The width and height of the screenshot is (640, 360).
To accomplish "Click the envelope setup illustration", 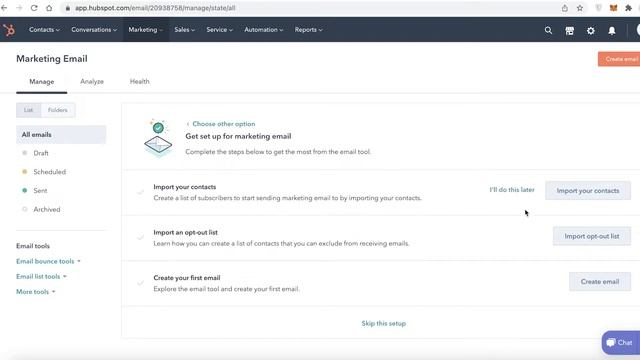I will coord(158,138).
